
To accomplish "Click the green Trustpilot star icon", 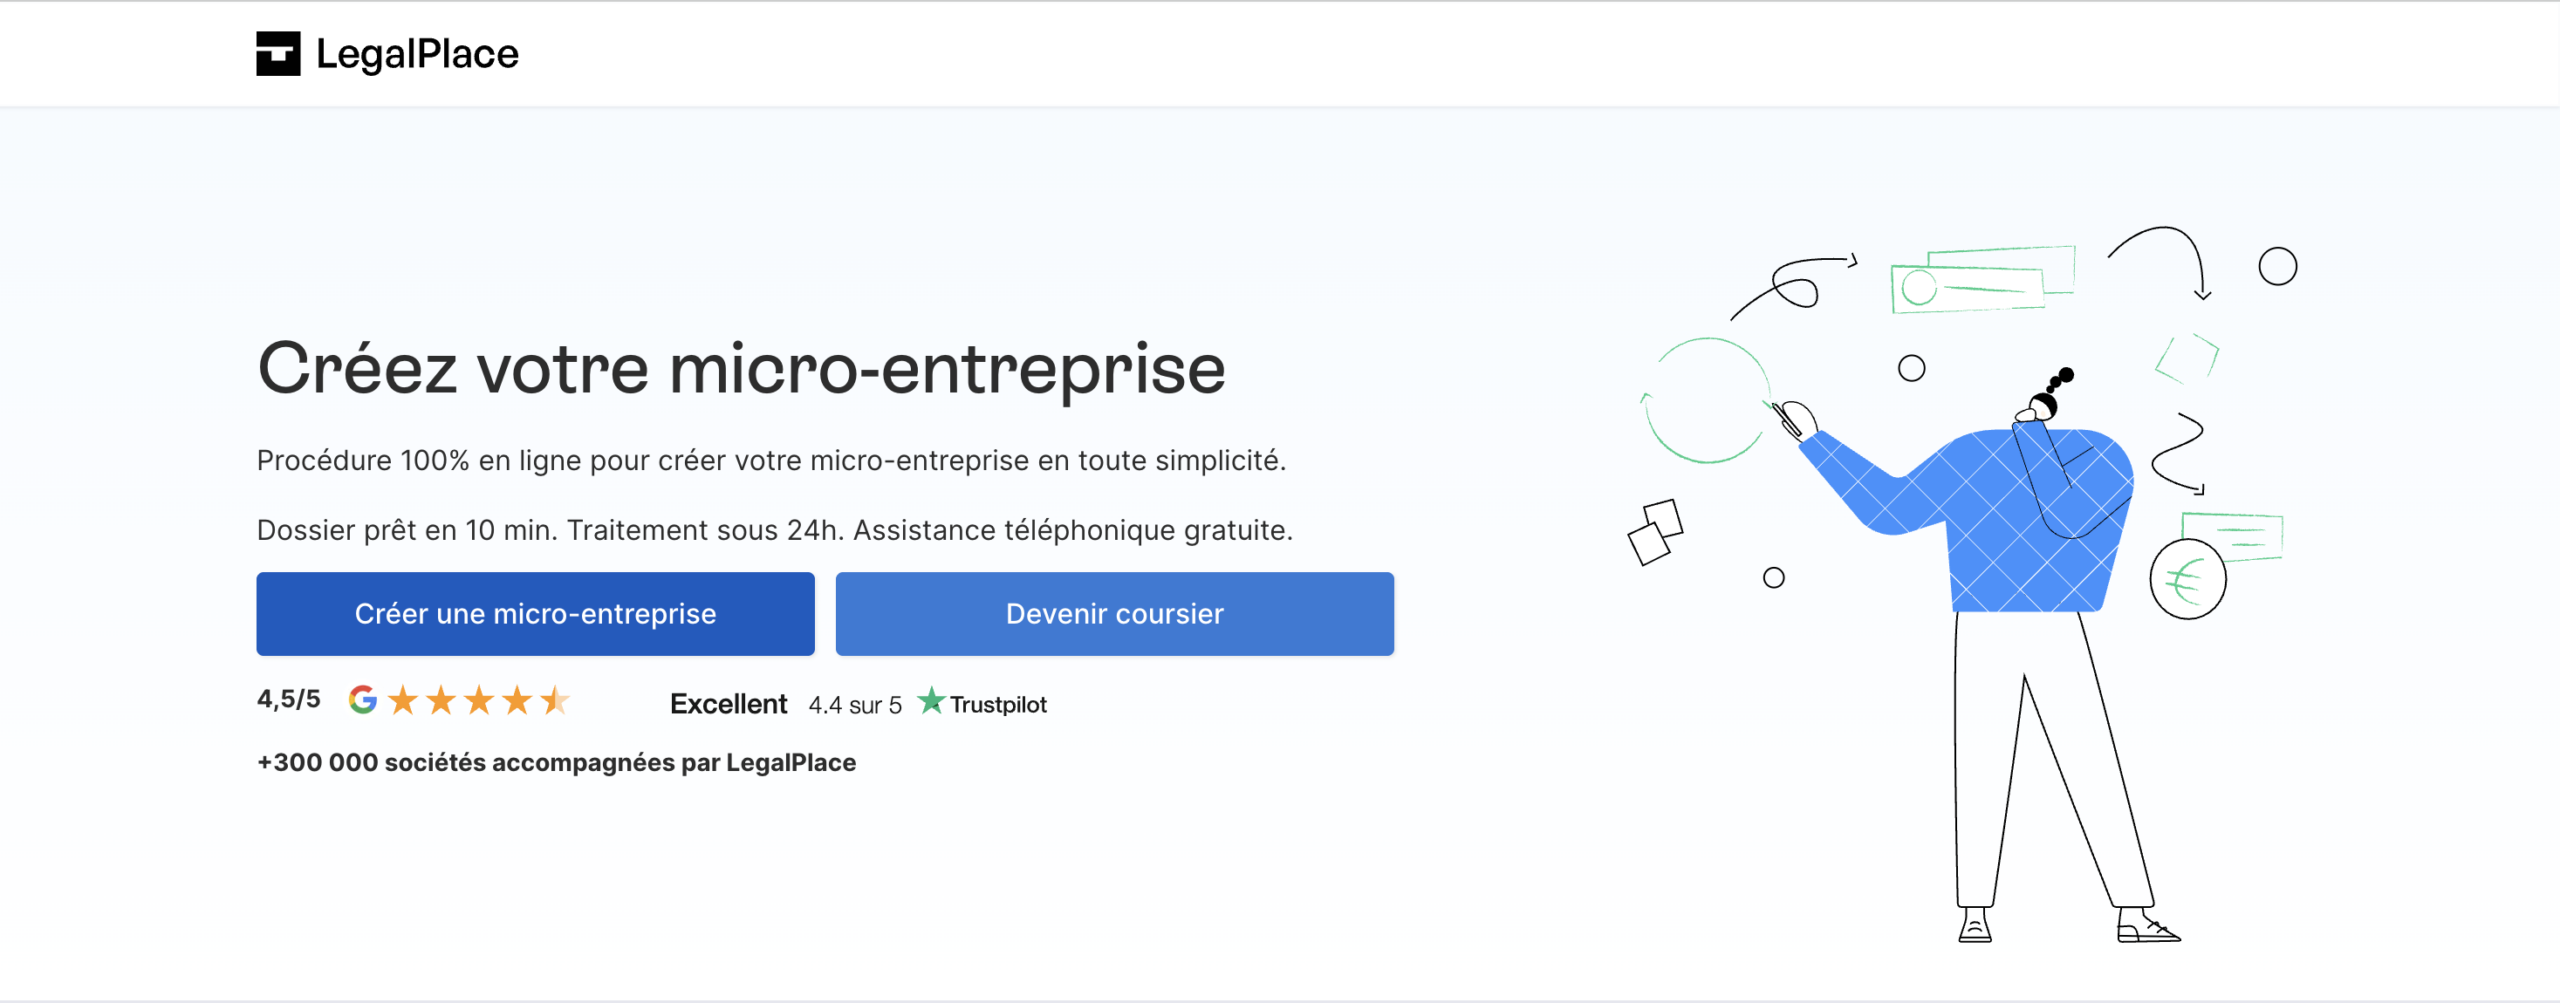I will pos(931,701).
